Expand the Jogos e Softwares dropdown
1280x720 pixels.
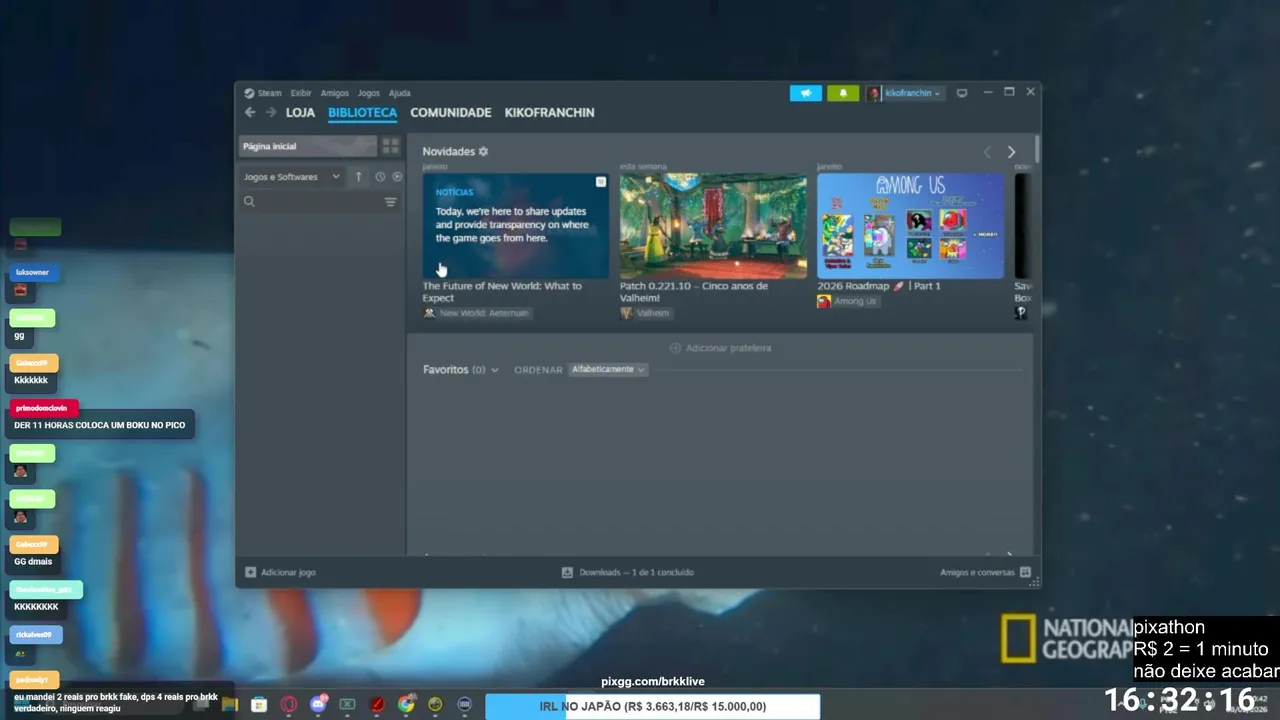[x=291, y=177]
